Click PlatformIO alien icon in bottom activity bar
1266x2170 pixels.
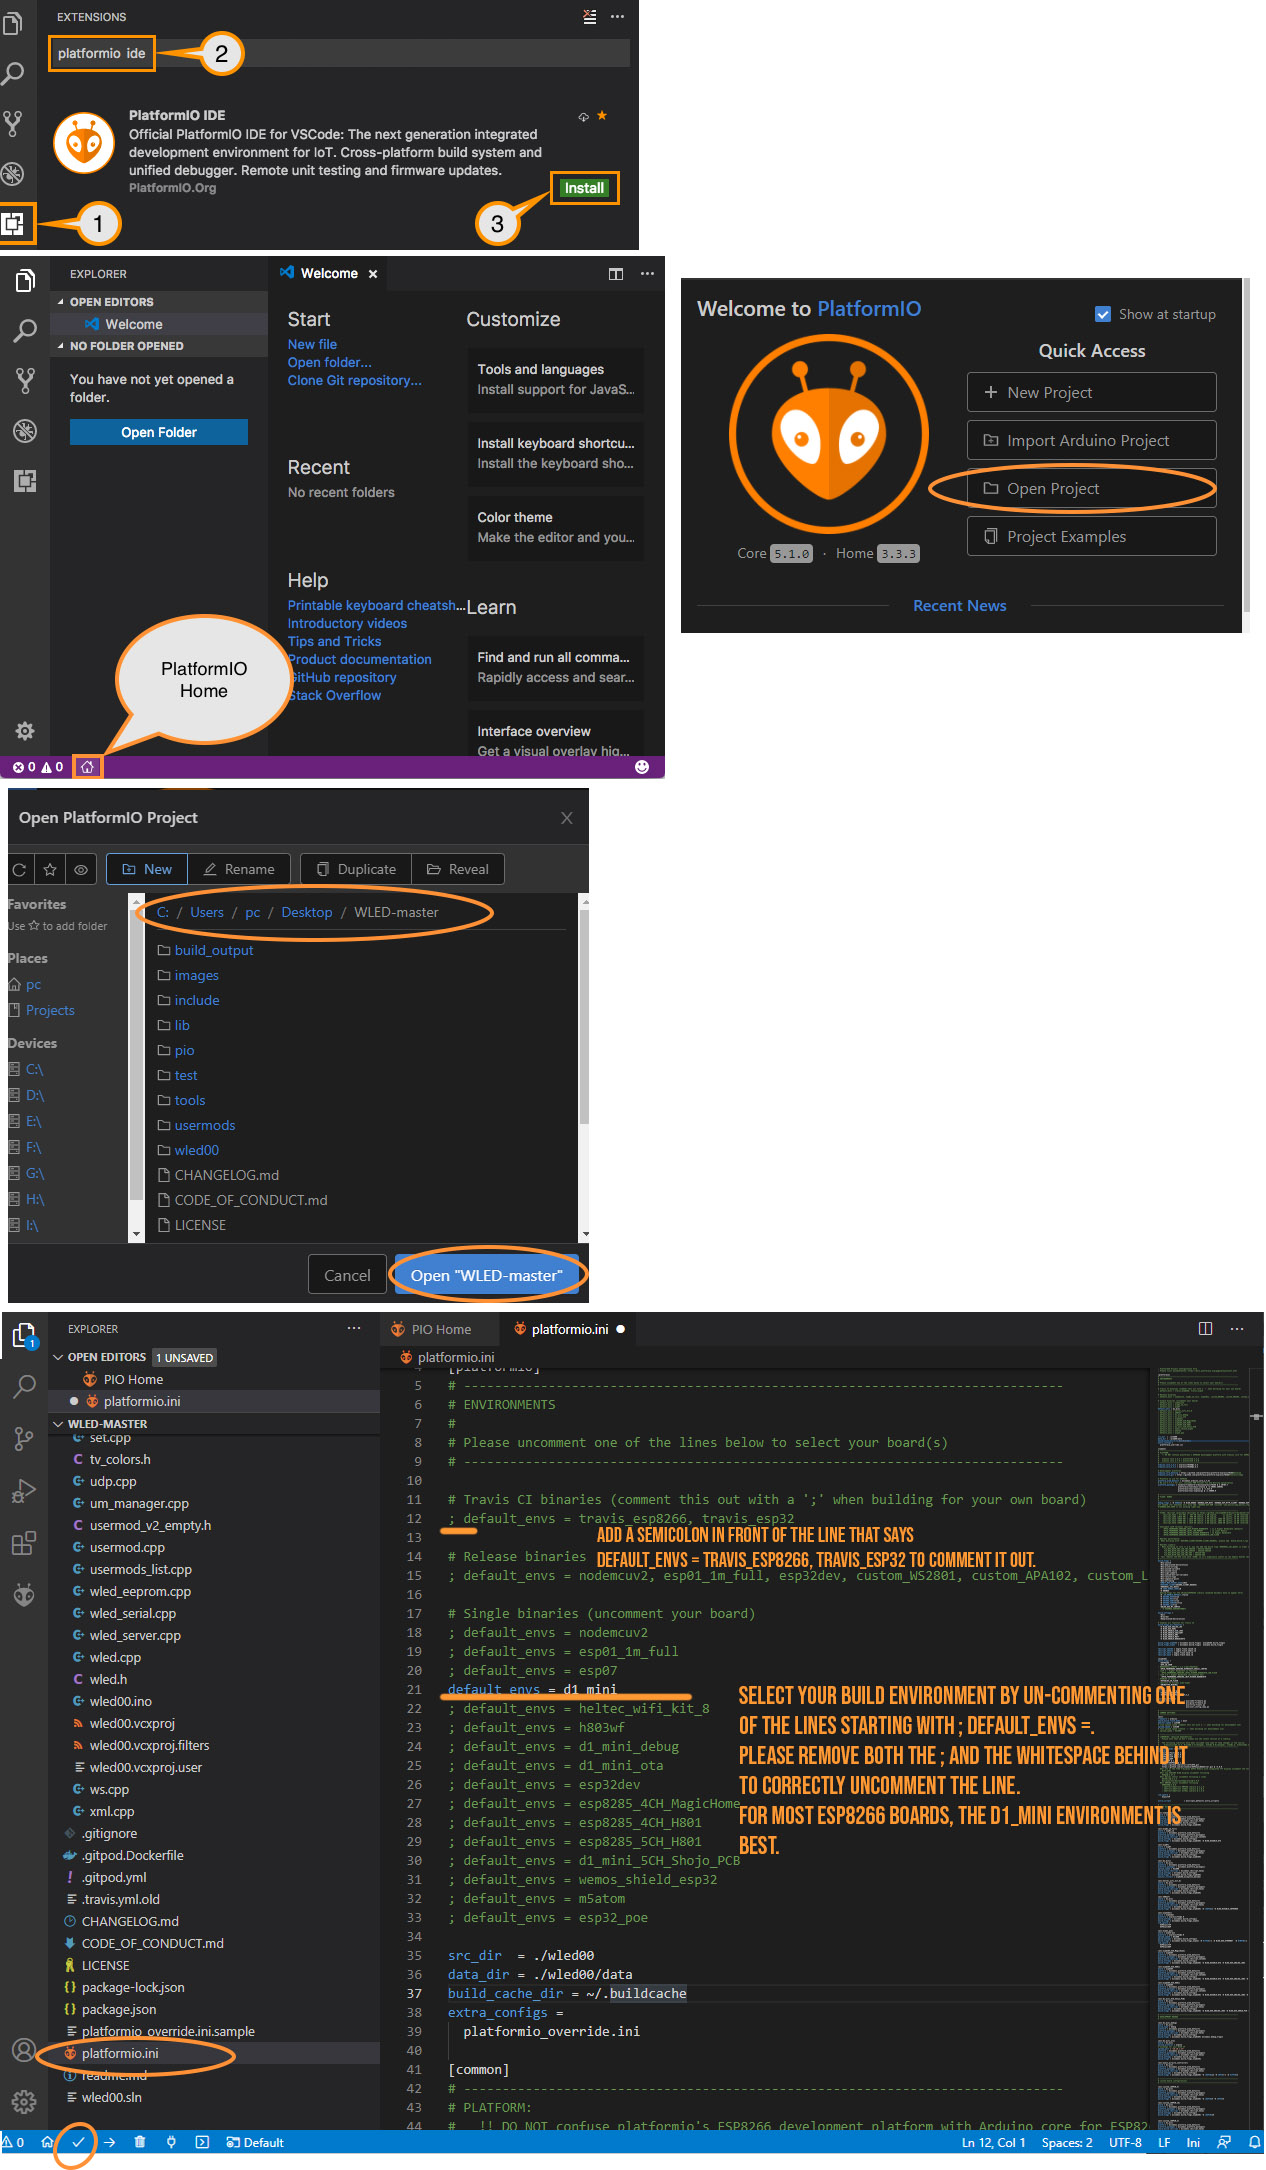click(24, 1595)
